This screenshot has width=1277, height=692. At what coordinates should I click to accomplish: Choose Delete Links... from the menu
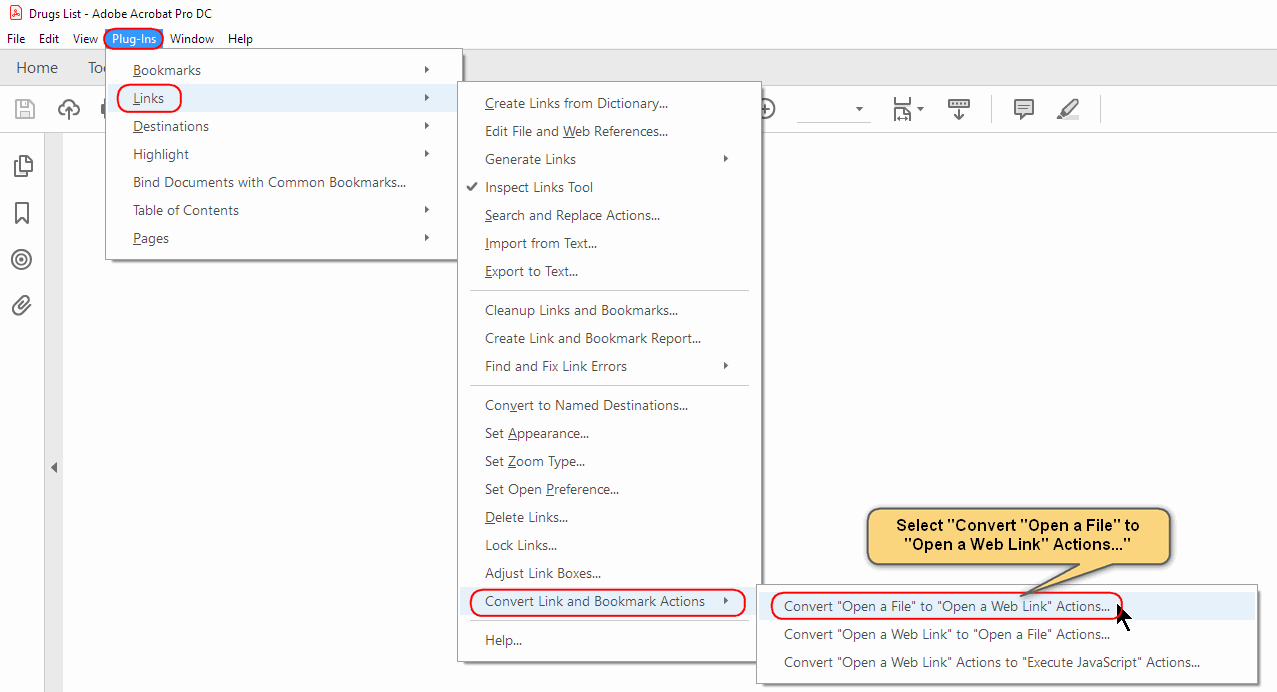(x=526, y=517)
